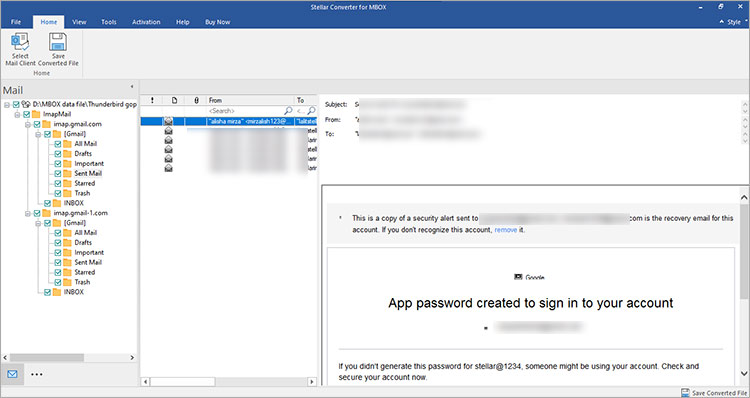Collapse the imap.gmail.com tree node
This screenshot has width=750, height=398.
[x=28, y=124]
